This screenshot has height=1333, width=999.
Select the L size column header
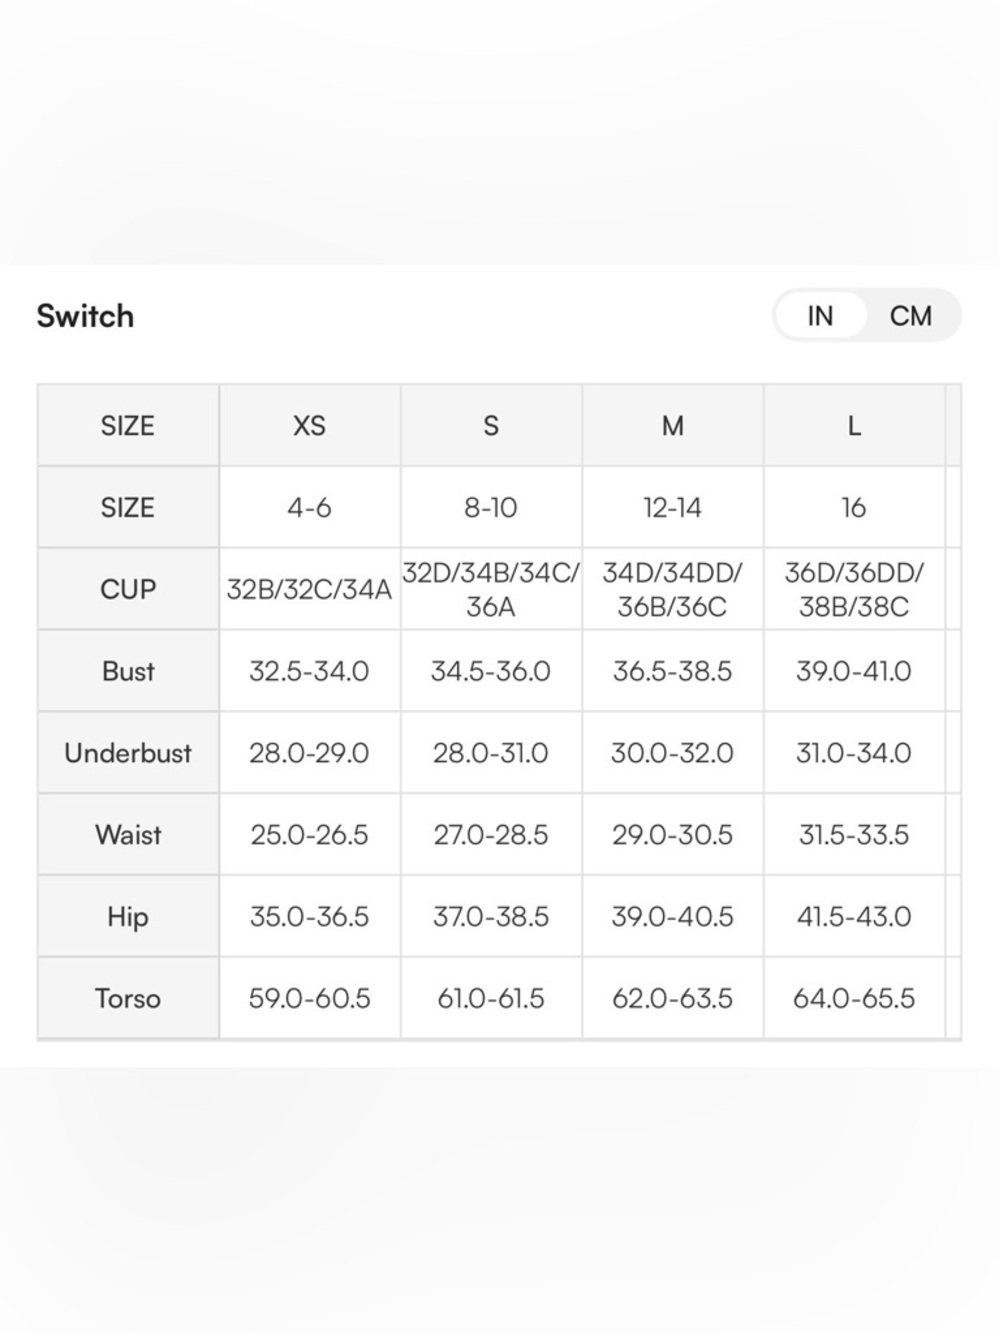[854, 426]
